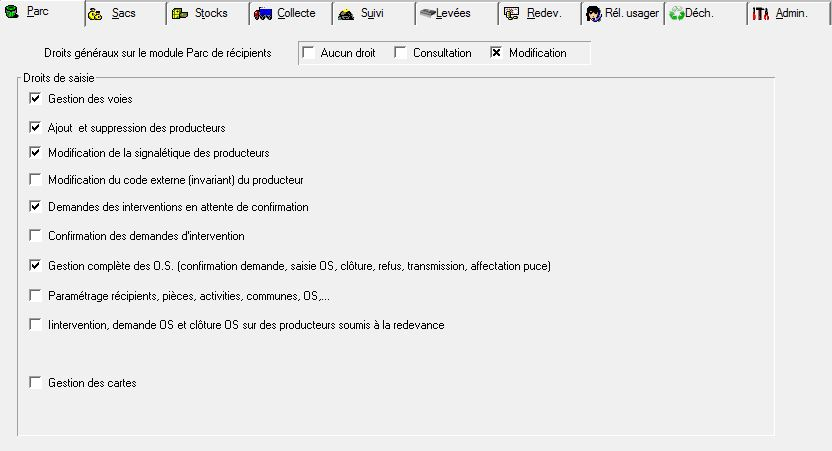Click the recycling icon on Déch. tab
832x451 pixels.
point(676,14)
